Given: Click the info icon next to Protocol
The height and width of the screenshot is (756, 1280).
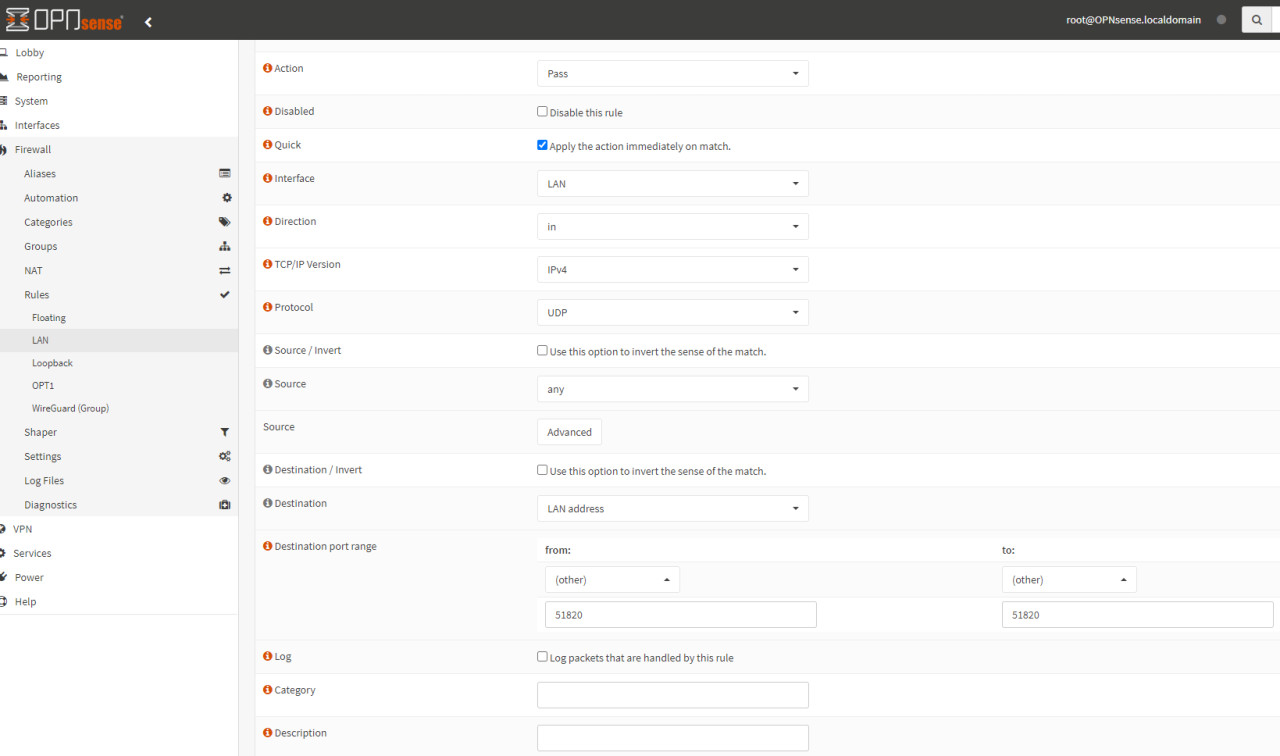Looking at the screenshot, I should [x=267, y=307].
